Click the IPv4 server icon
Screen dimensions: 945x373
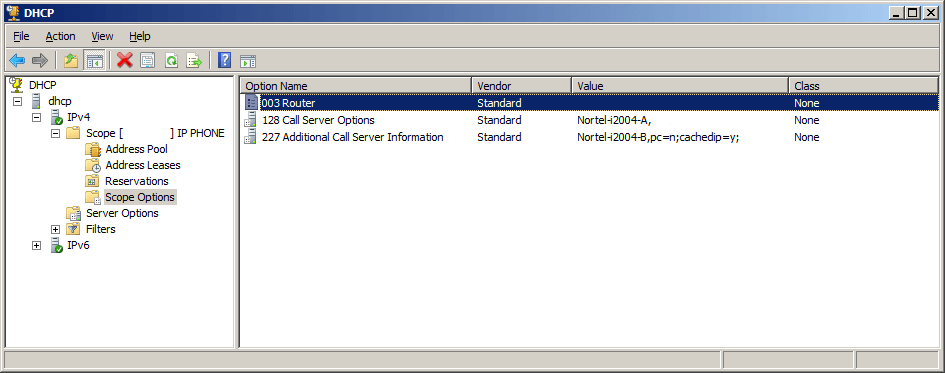[56, 117]
